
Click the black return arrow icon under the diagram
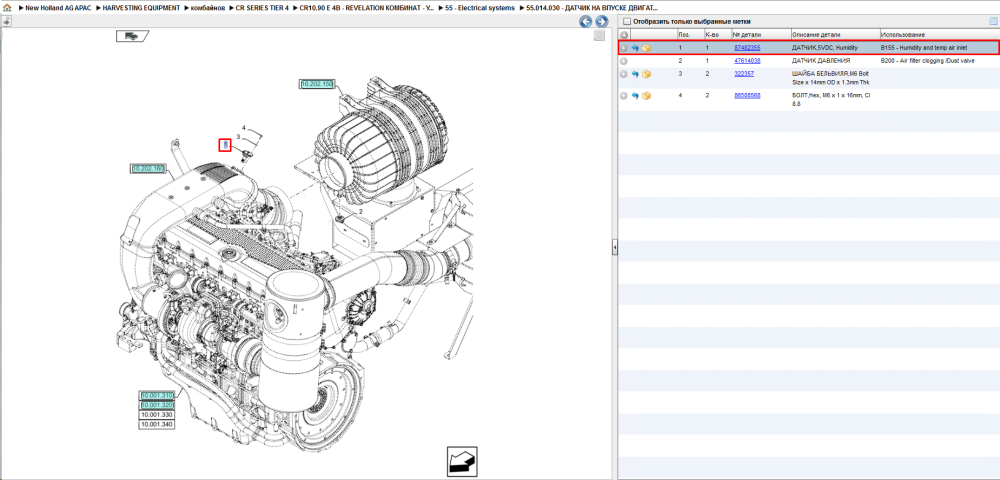[x=464, y=460]
